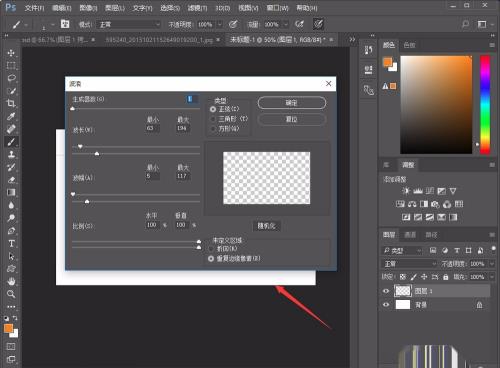The width and height of the screenshot is (500, 368).
Task: Choose the Sine type radio button
Action: [213, 109]
